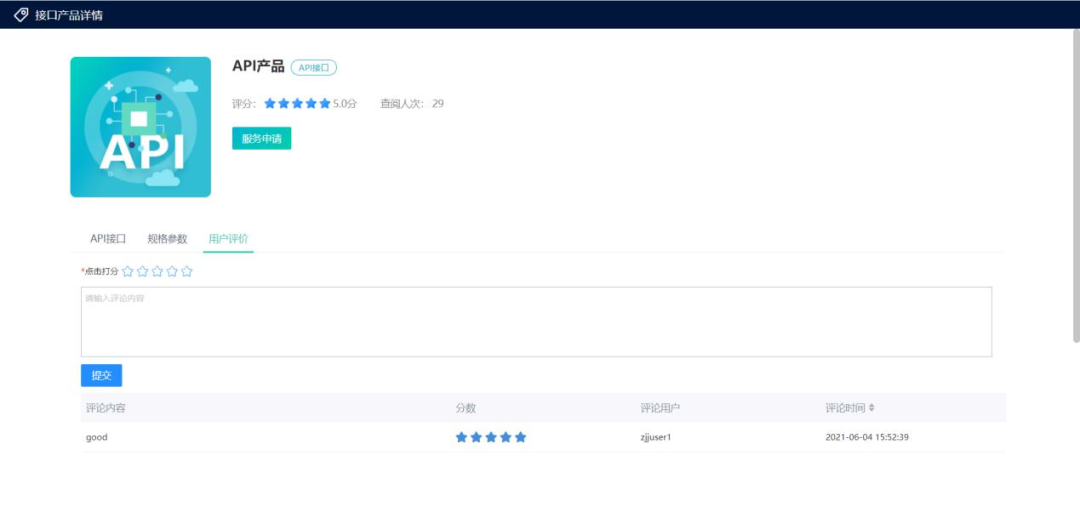
Task: Submit the review with 提交 button
Action: [x=101, y=375]
